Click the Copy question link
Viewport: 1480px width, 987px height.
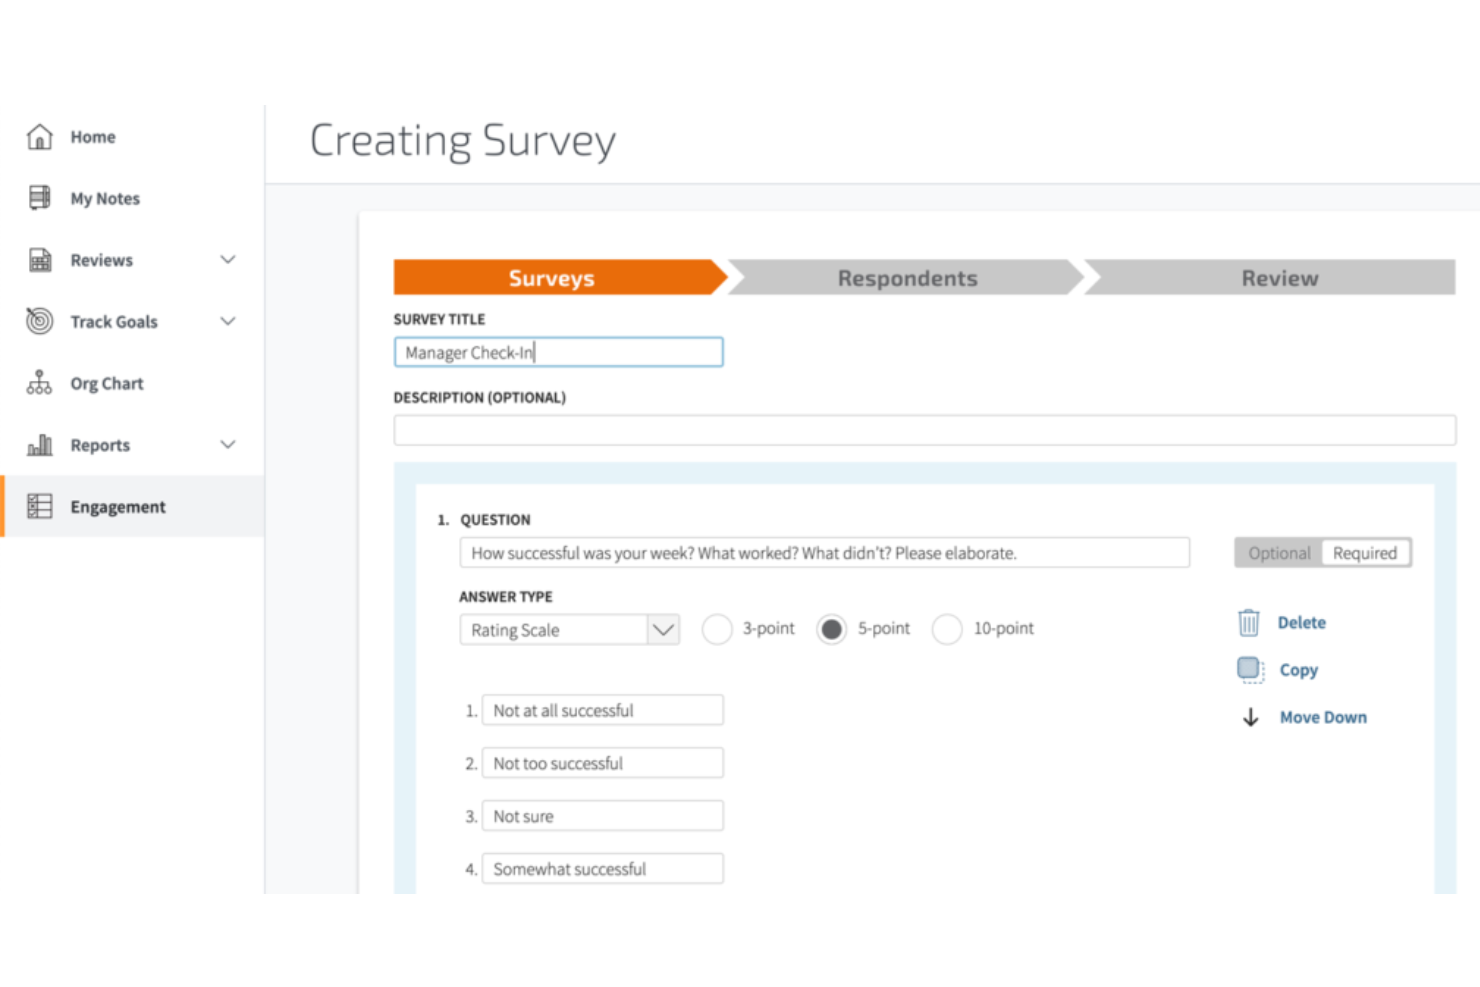coord(1298,670)
